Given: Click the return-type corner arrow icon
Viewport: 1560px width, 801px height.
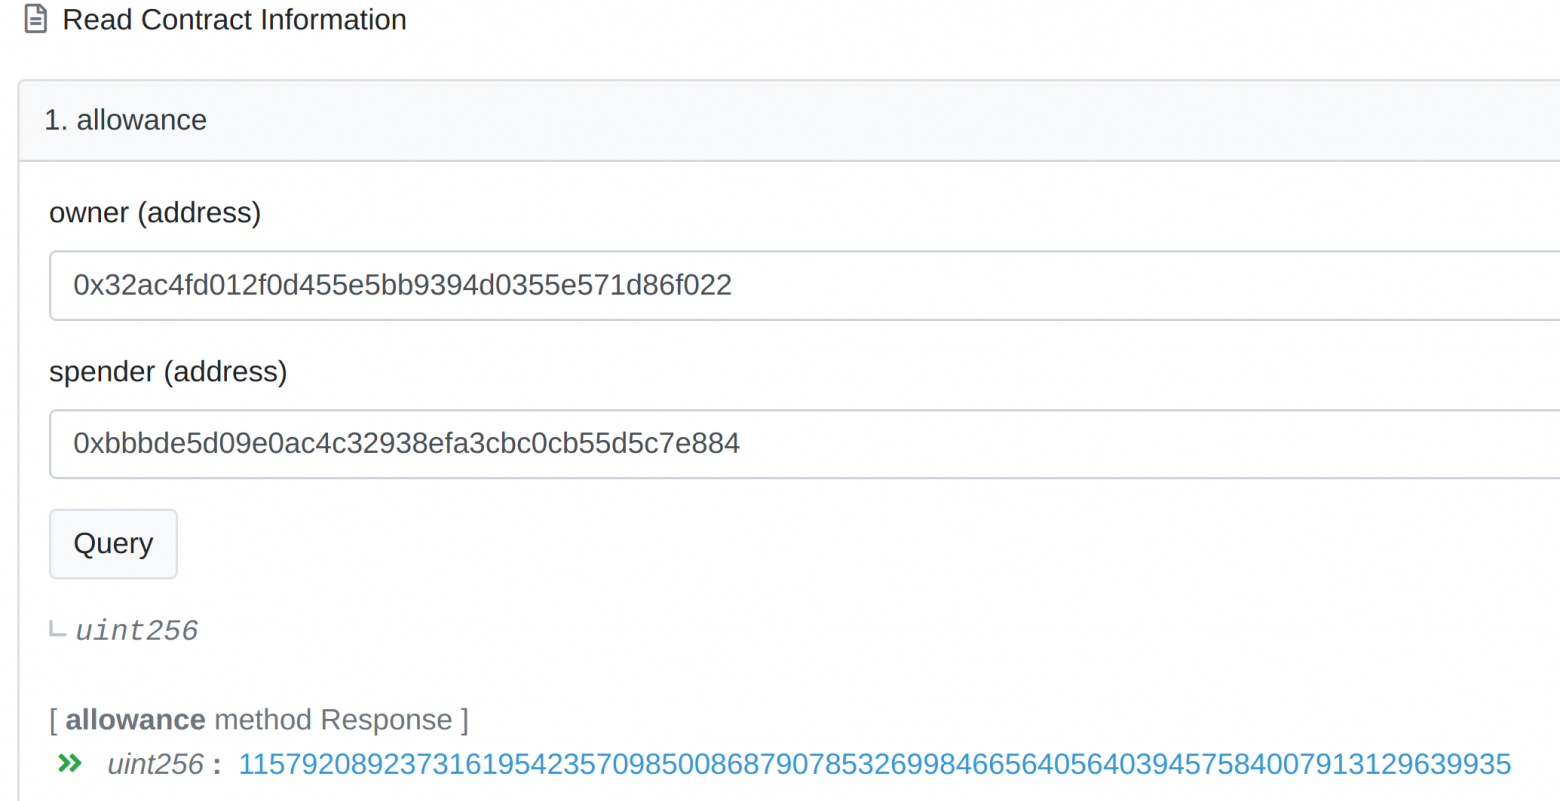Looking at the screenshot, I should click(57, 630).
